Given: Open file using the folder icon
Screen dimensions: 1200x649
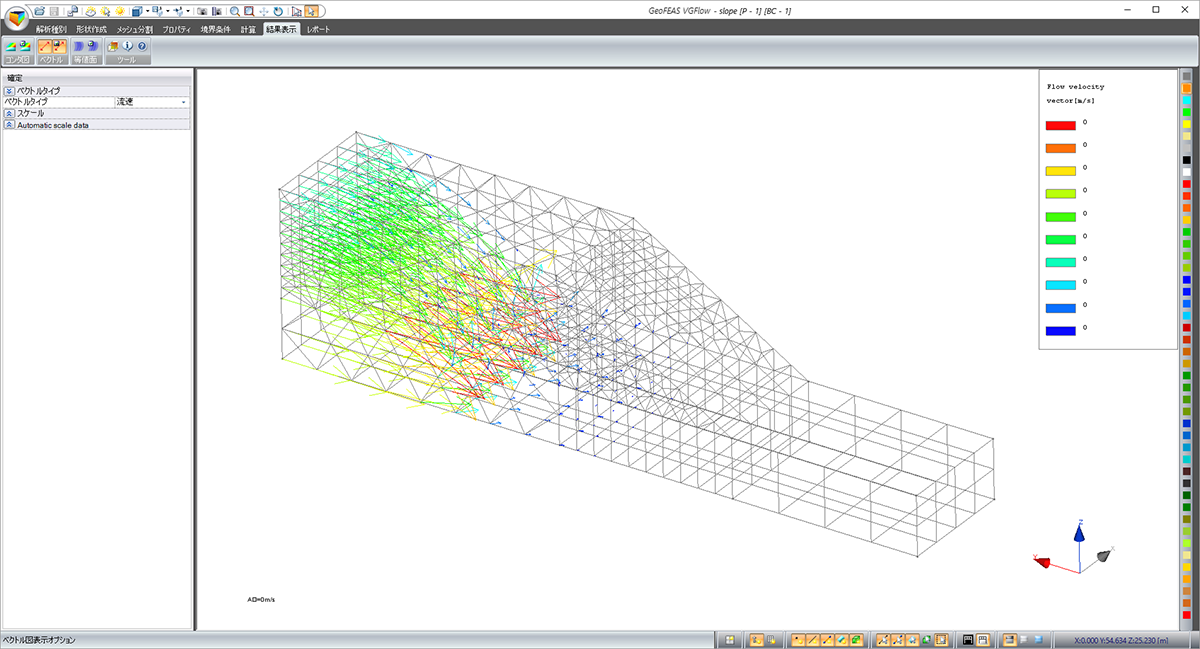Looking at the screenshot, I should [40, 11].
